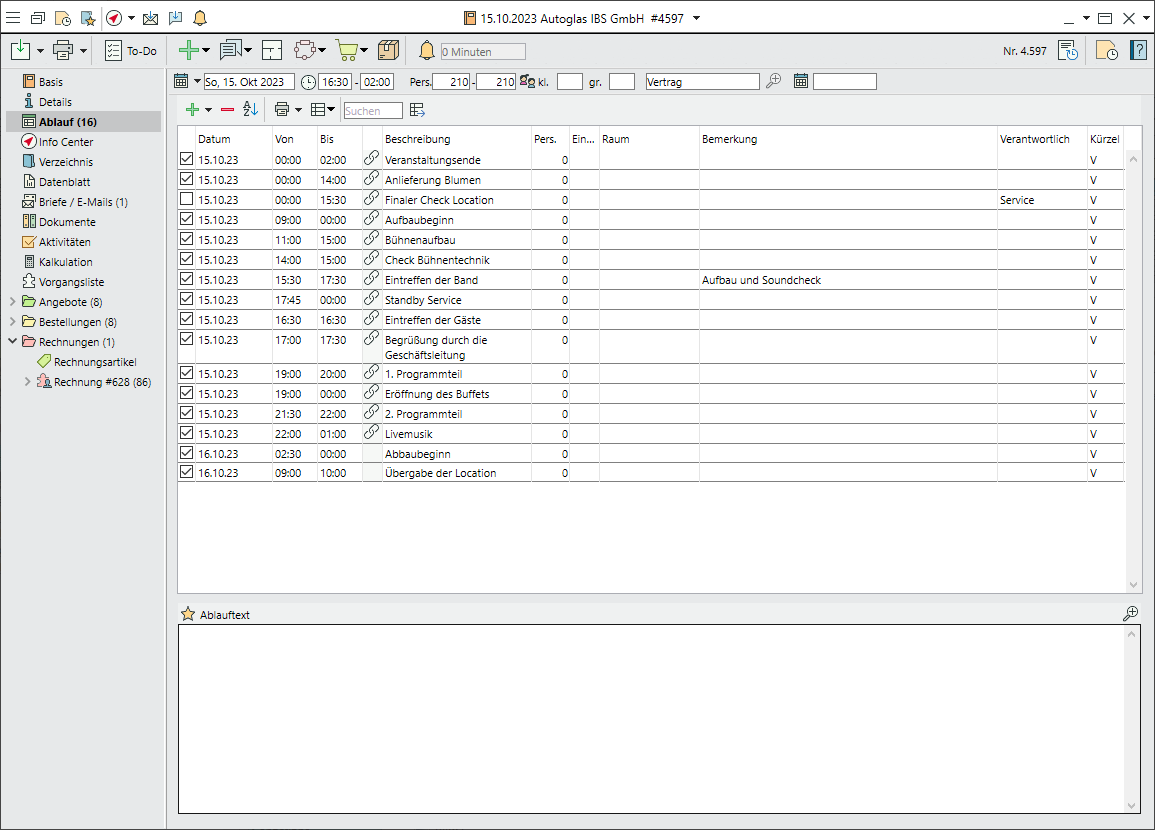Click the reminder bell next to Minuten field
Screen dimensions: 1155x830
tap(427, 51)
